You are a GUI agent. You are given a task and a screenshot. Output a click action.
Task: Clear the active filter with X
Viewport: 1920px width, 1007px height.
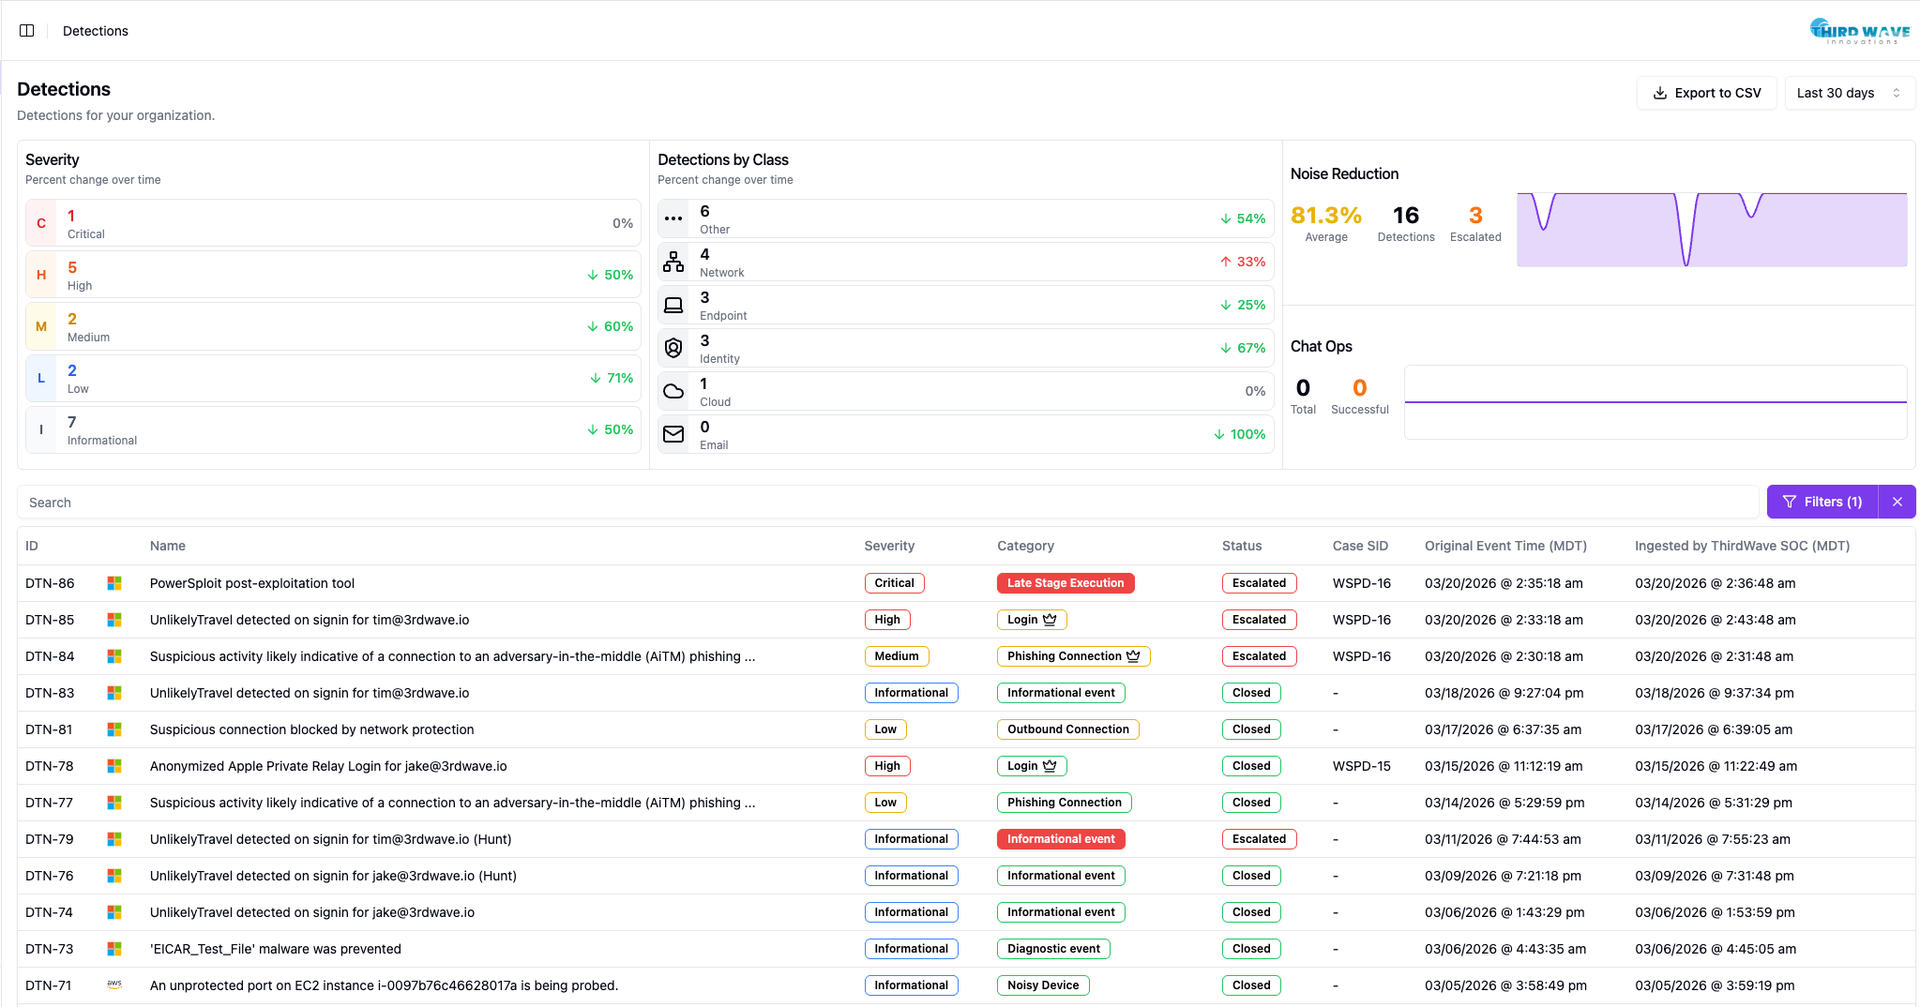1897,502
